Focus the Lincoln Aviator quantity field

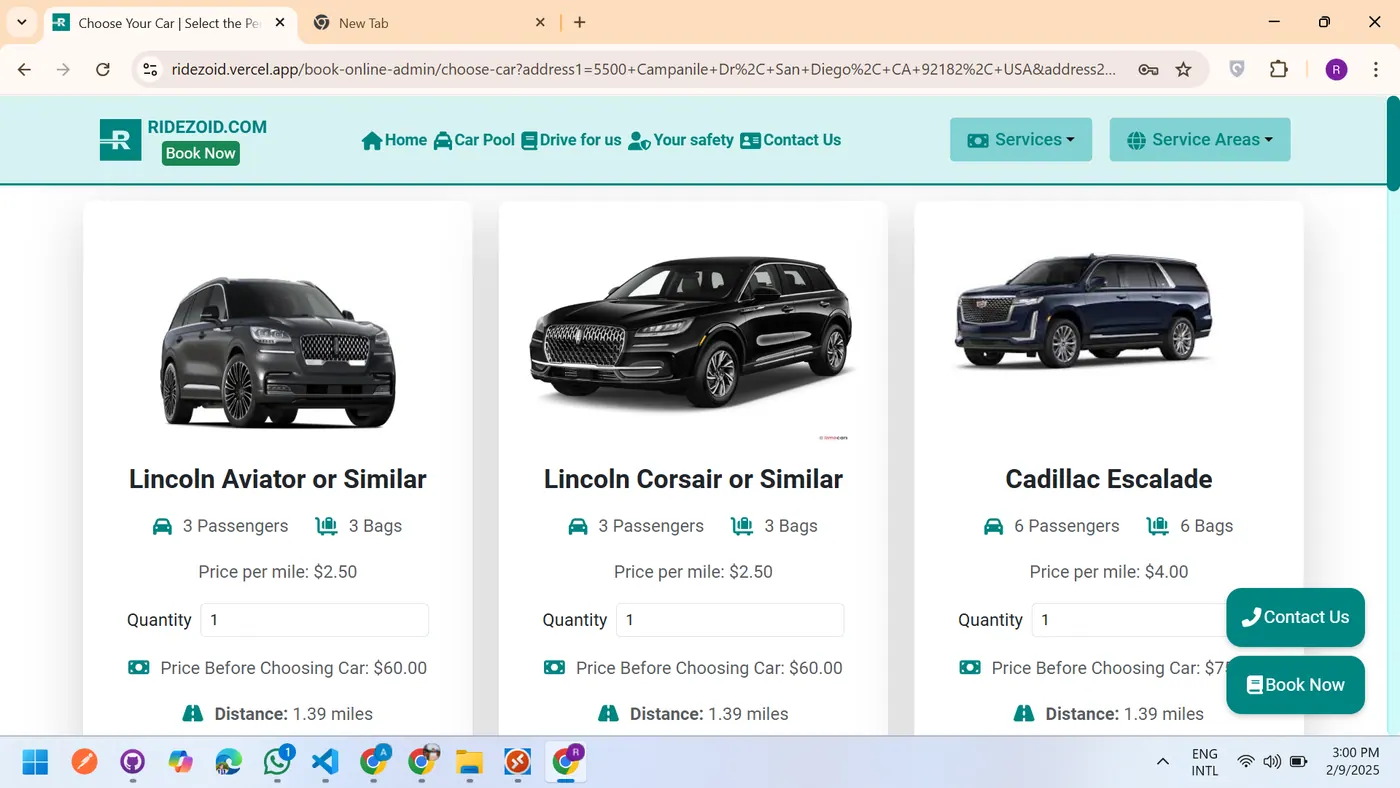click(x=315, y=620)
